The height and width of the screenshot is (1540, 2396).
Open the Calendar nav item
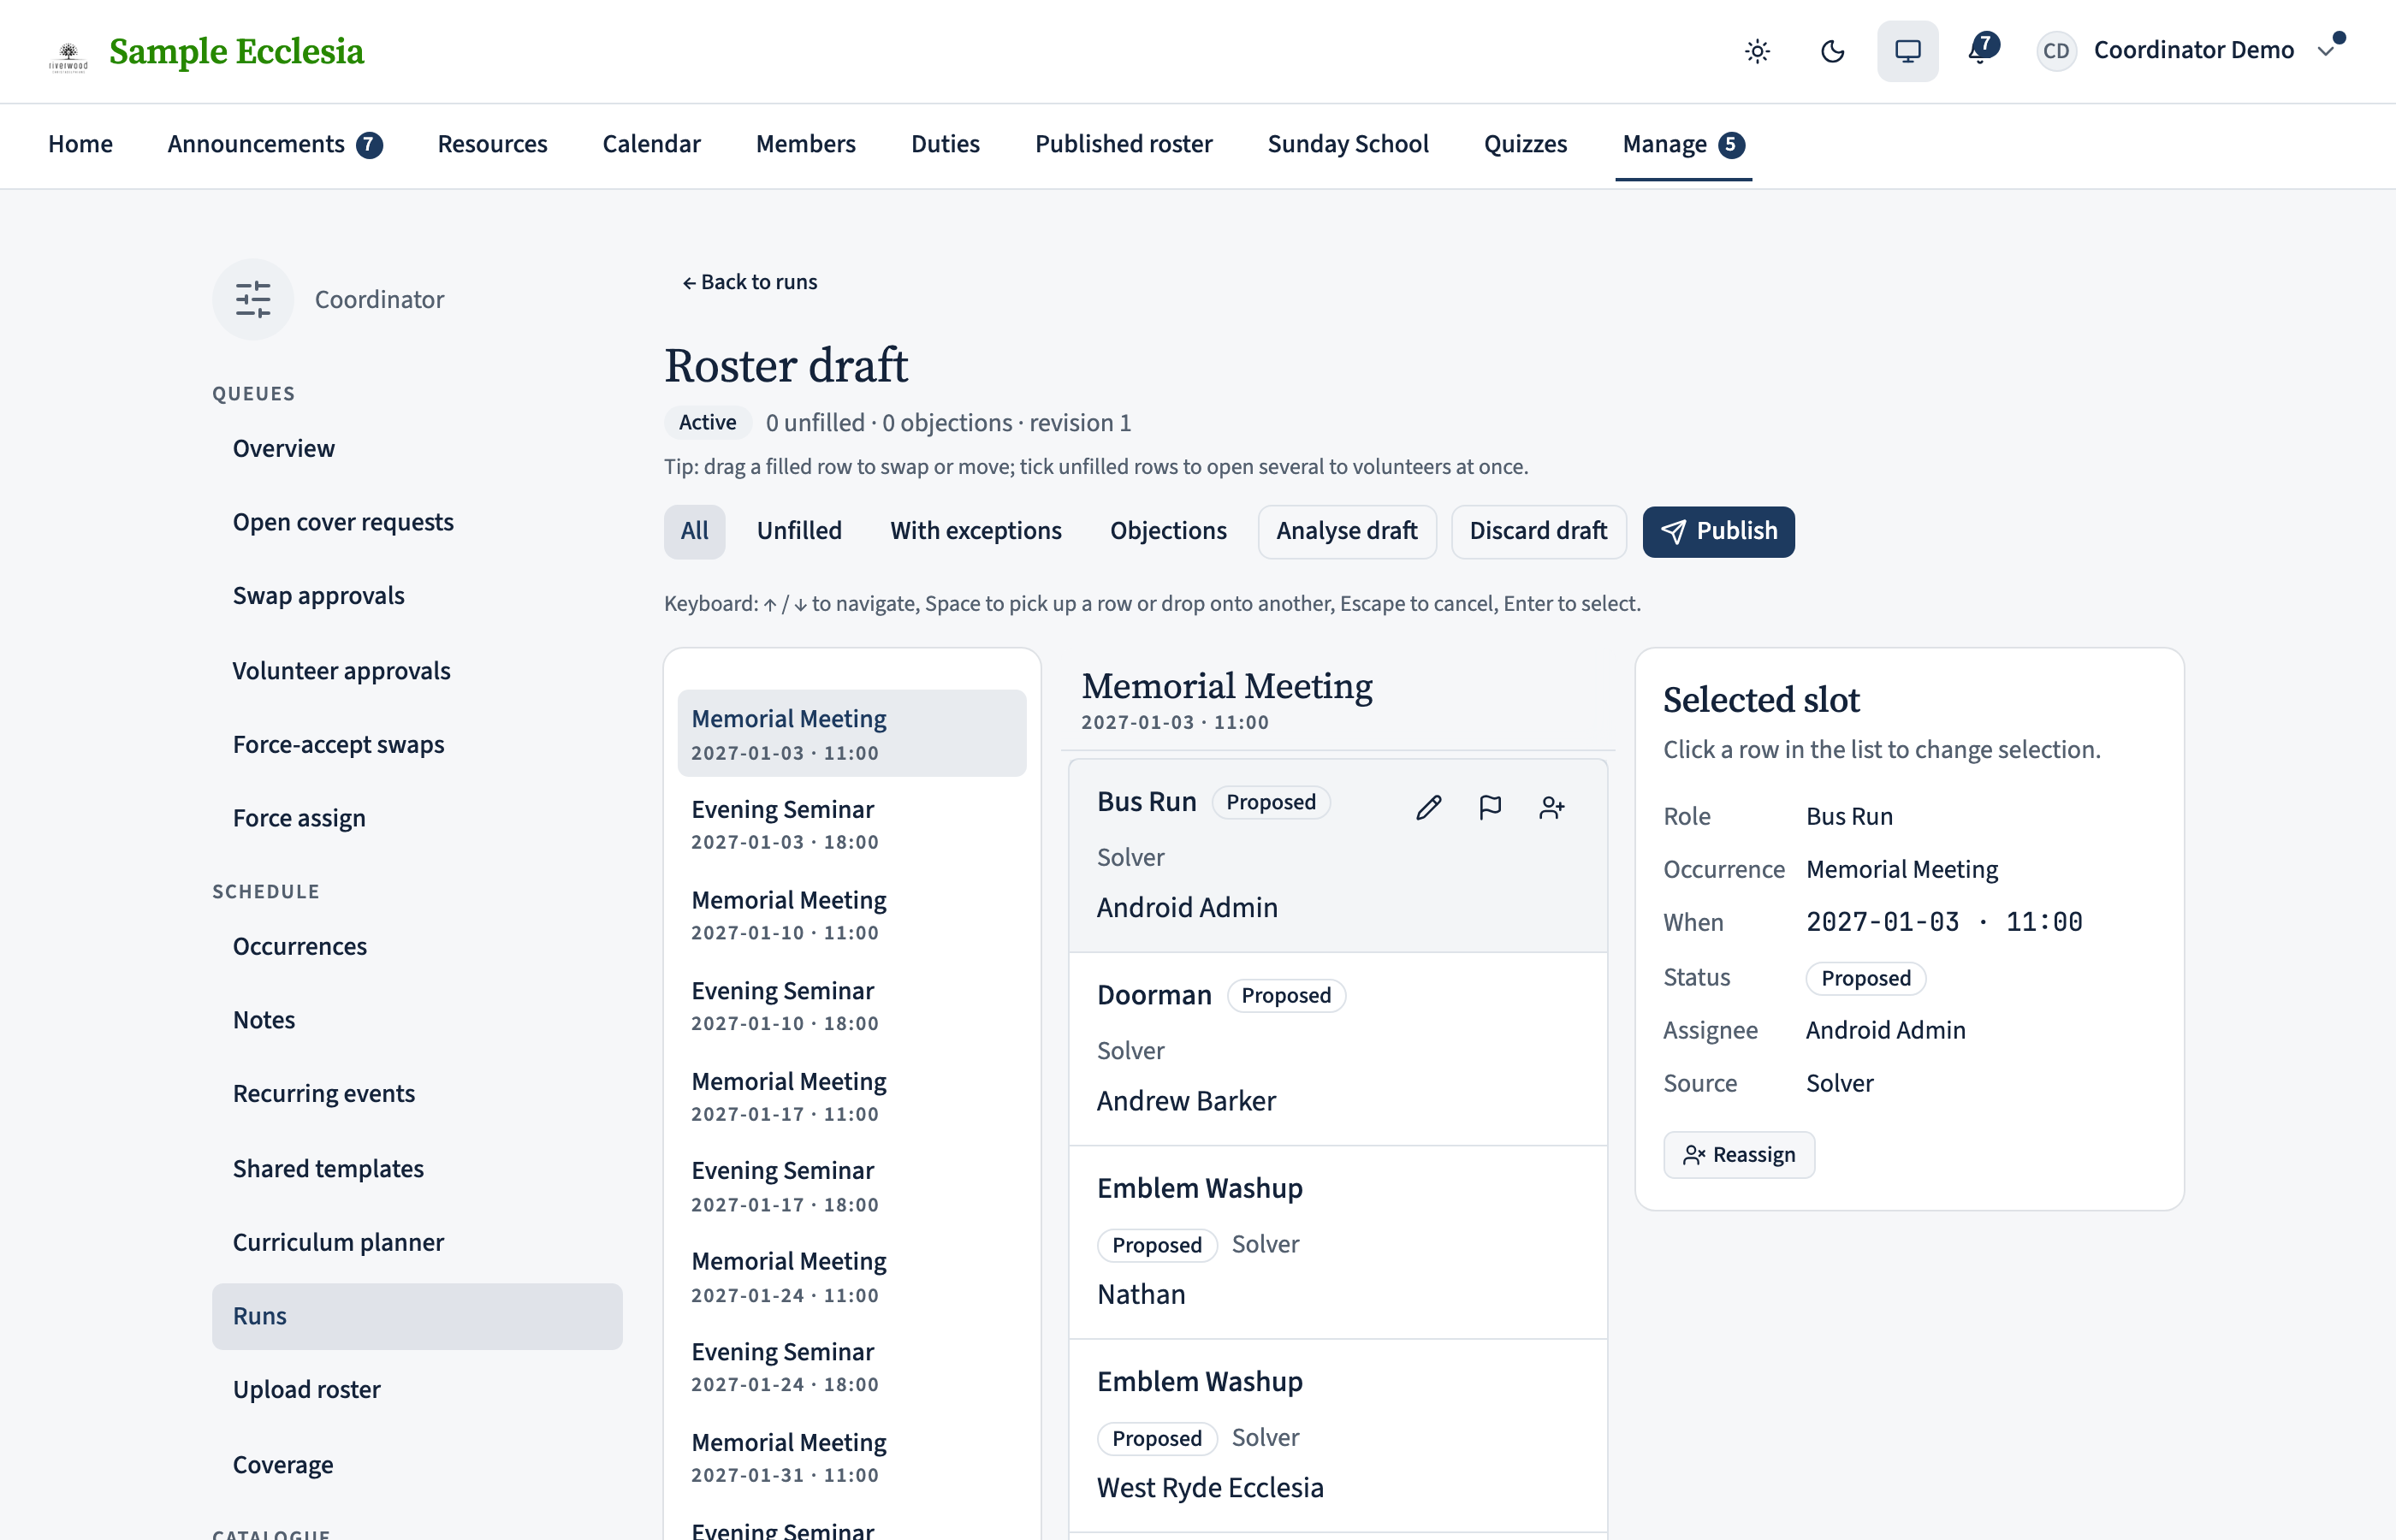pyautogui.click(x=651, y=144)
